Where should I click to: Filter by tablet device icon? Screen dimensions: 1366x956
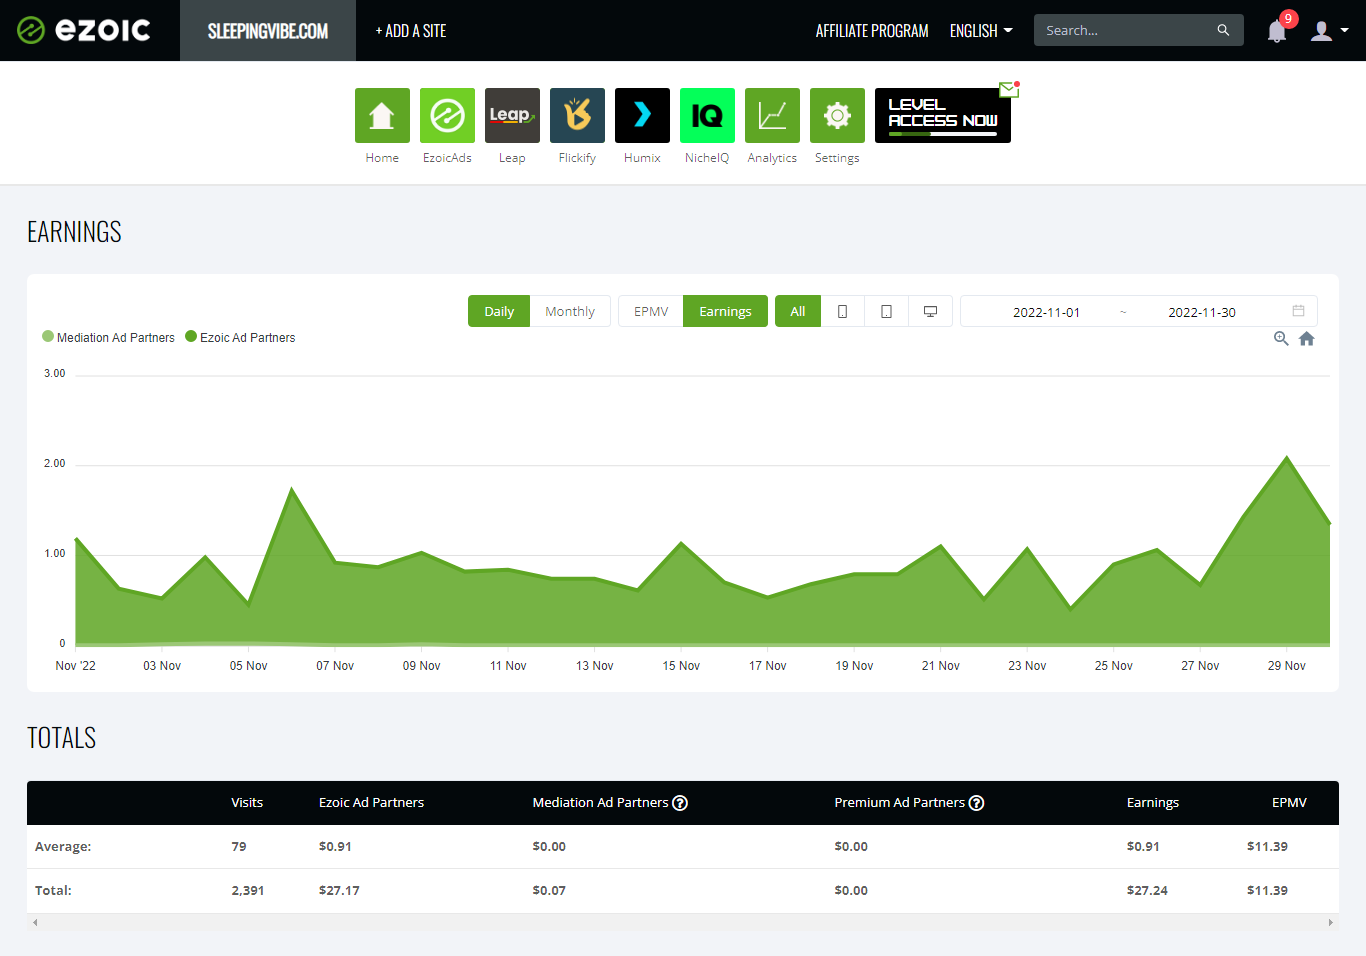coord(886,311)
